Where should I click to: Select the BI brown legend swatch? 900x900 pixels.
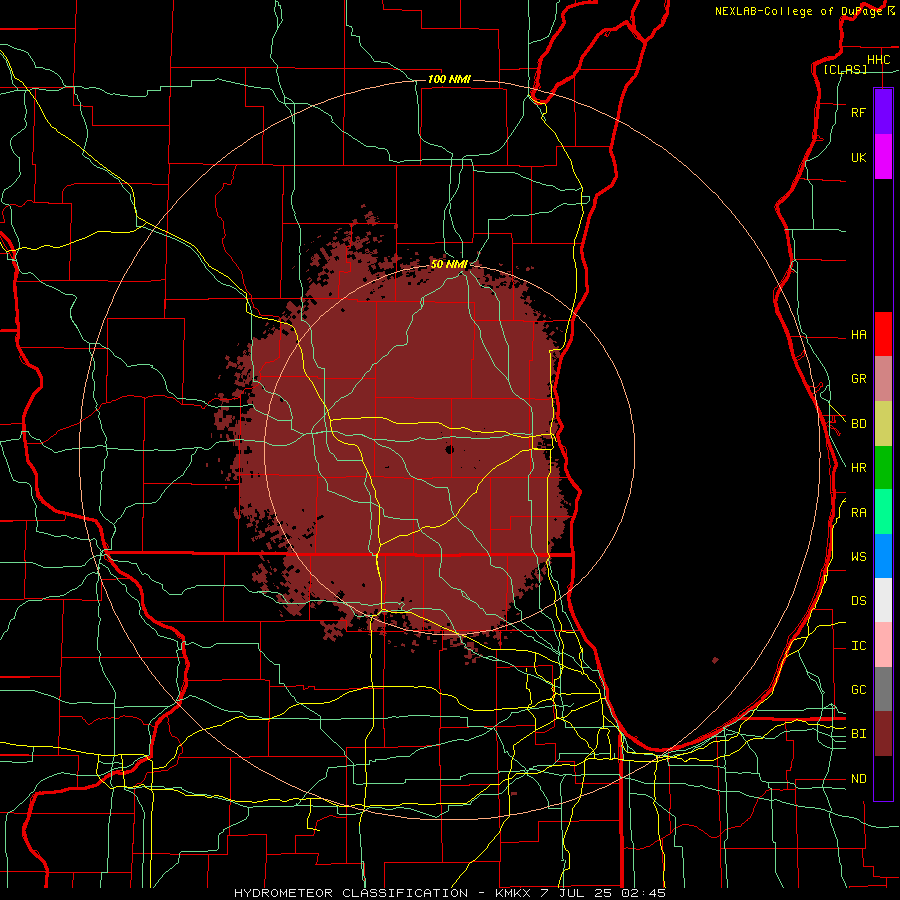point(883,734)
